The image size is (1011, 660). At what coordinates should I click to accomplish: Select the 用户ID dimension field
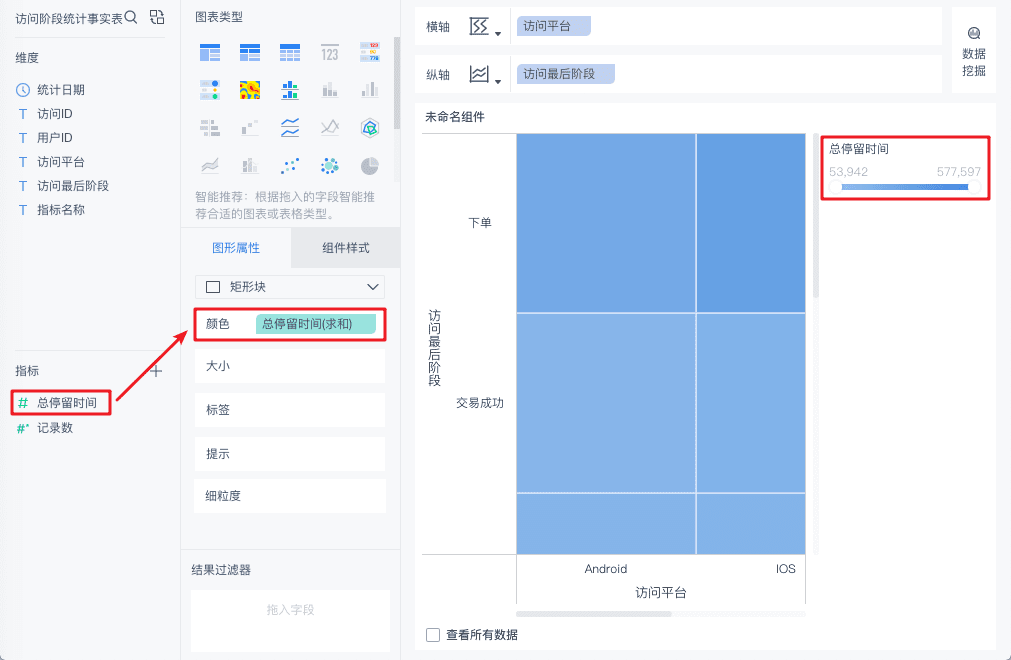click(x=55, y=137)
